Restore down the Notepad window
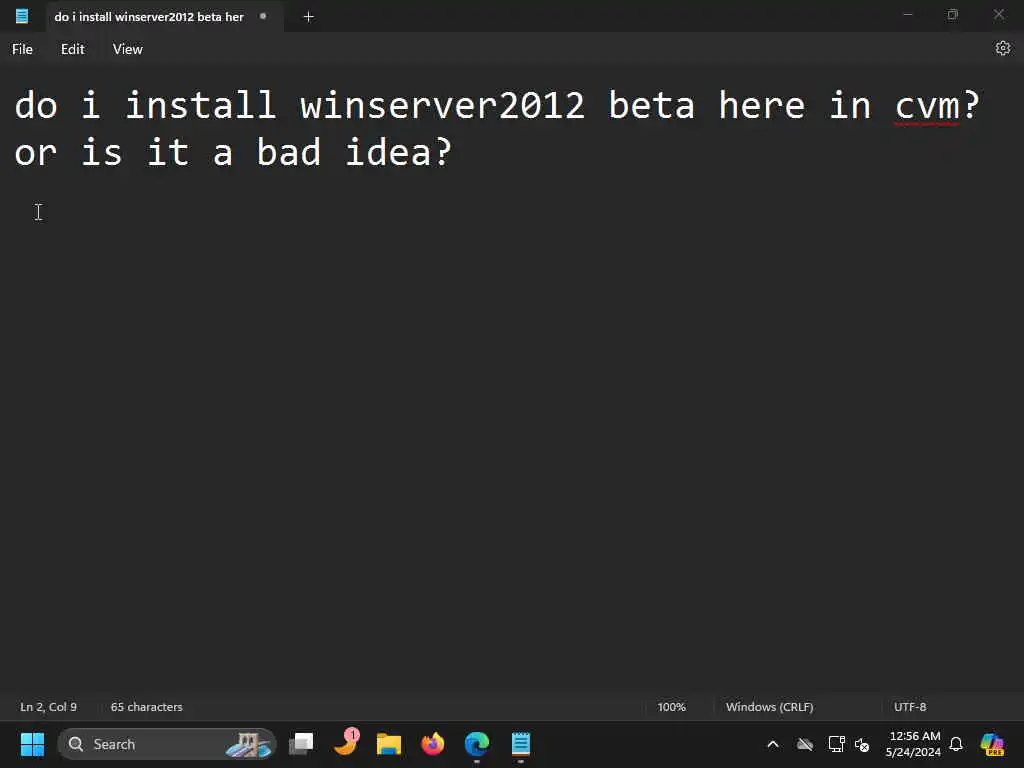 coord(953,14)
